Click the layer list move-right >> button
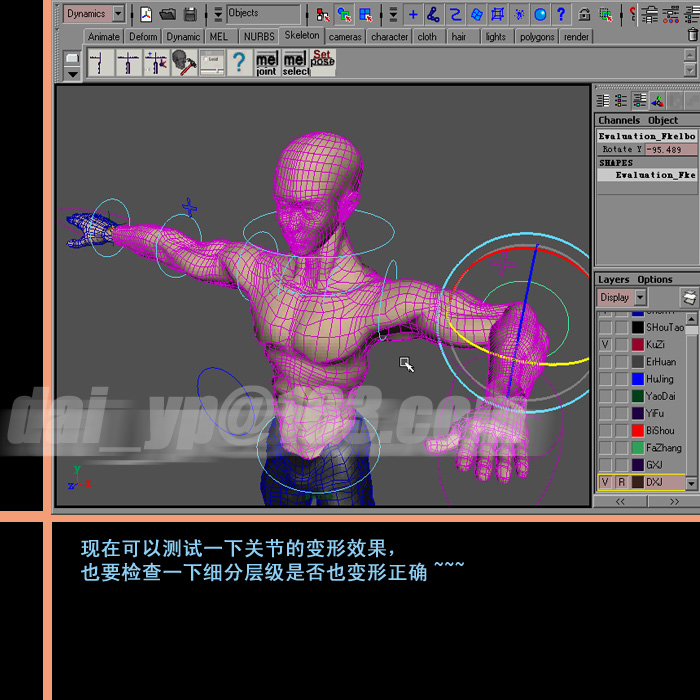700x700 pixels. [x=674, y=501]
